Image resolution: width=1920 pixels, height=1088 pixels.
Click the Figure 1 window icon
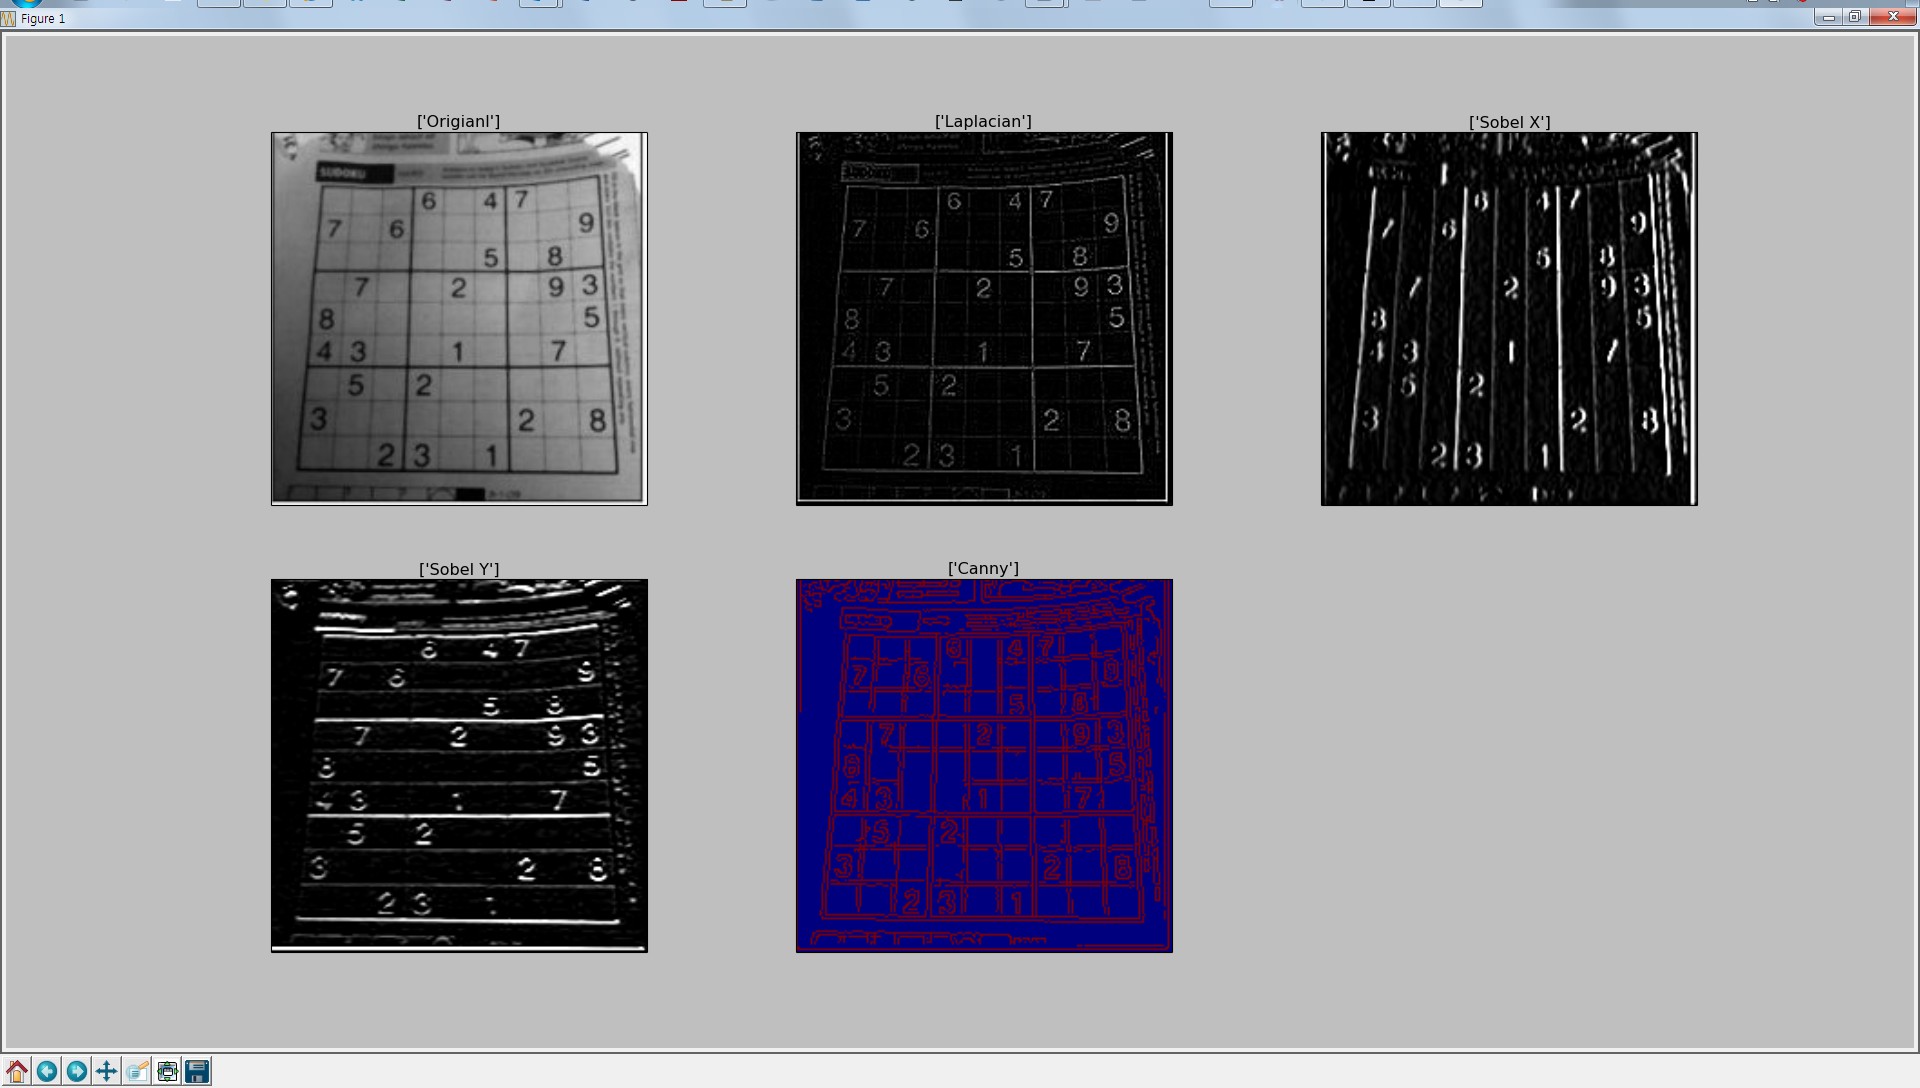9,18
